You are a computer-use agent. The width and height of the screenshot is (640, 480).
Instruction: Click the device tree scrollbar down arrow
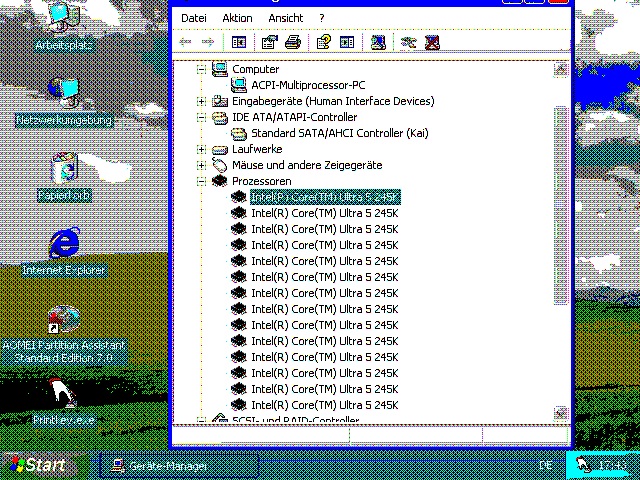coord(562,413)
